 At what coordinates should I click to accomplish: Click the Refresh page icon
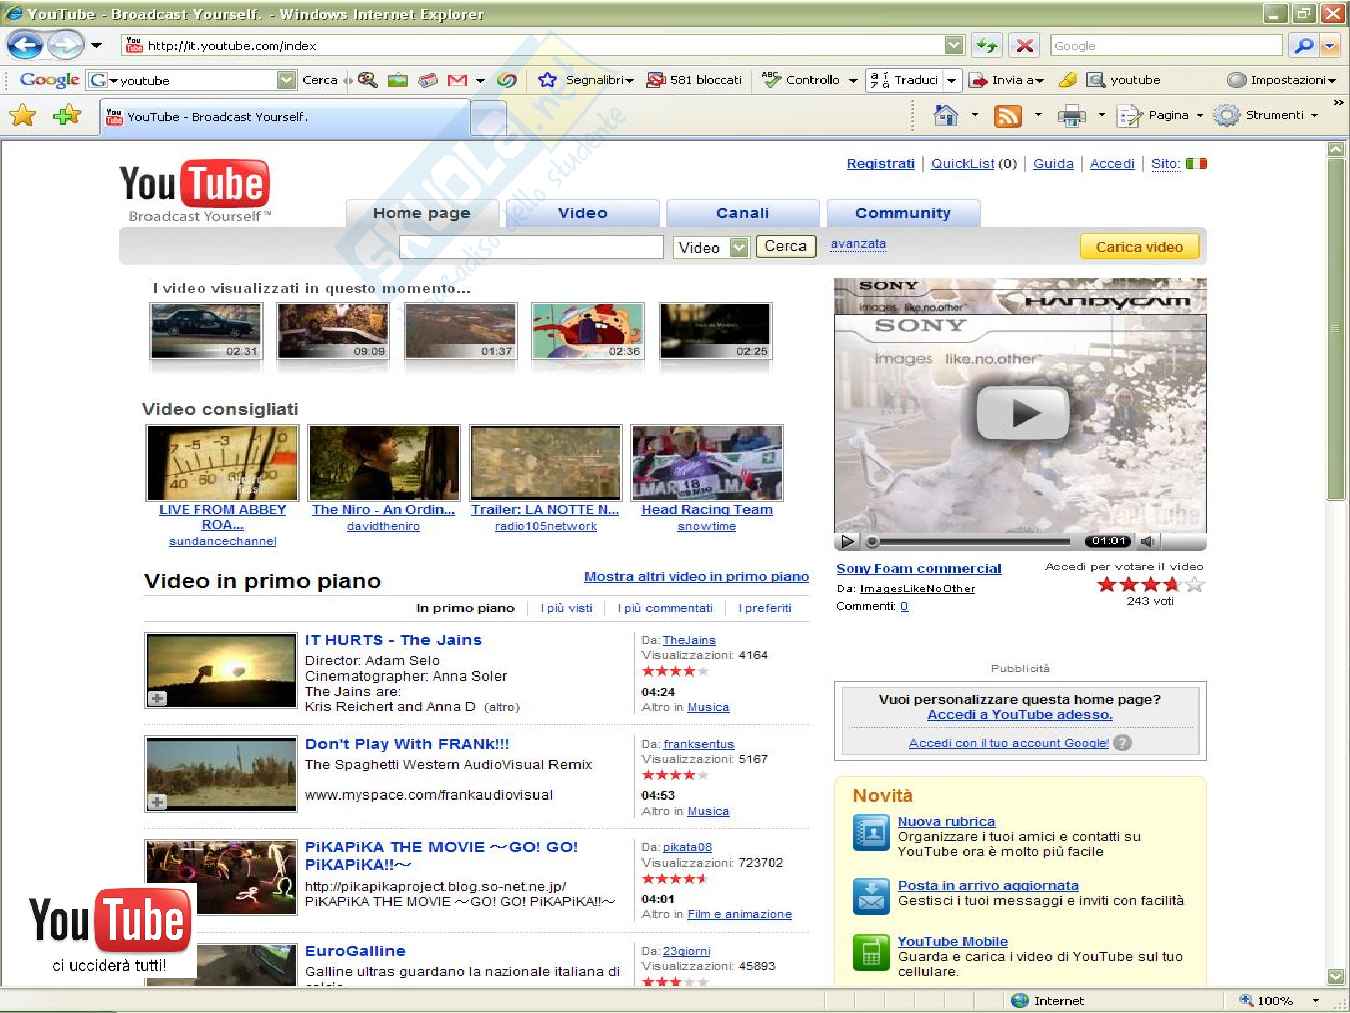pos(987,45)
